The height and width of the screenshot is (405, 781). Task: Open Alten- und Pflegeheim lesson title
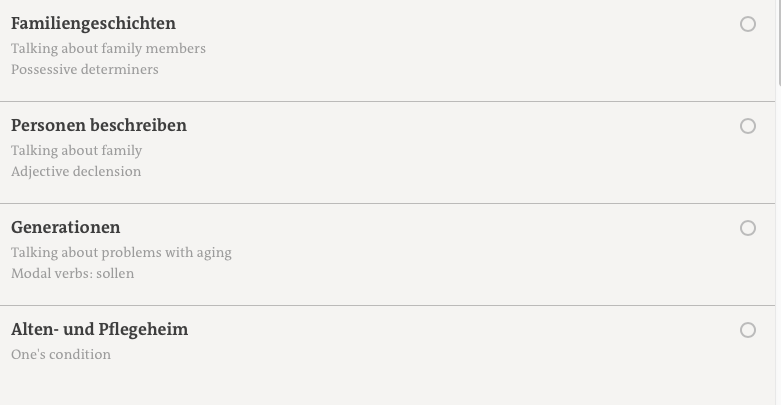click(99, 329)
